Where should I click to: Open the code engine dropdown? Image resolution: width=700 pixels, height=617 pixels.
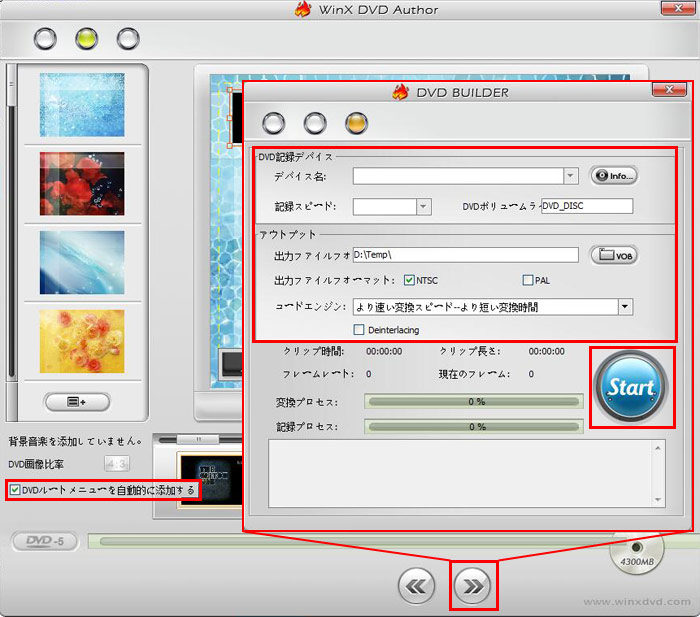pyautogui.click(x=625, y=307)
